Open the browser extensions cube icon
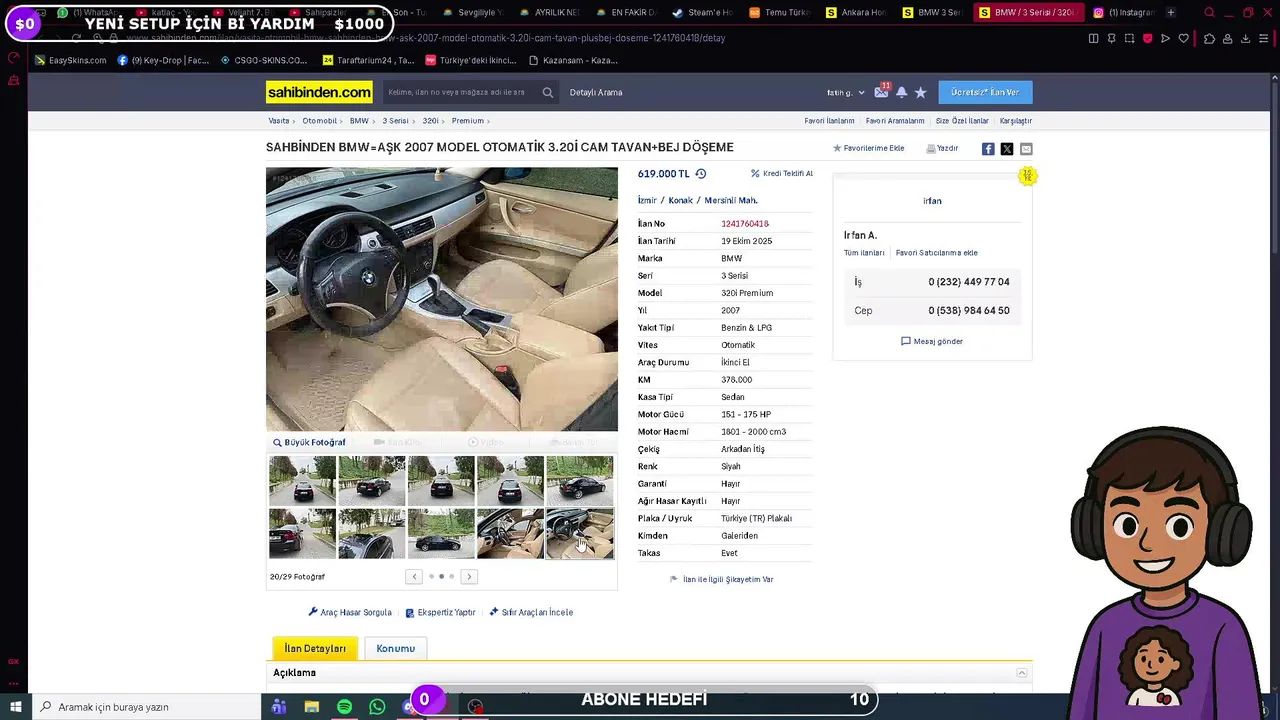This screenshot has height=720, width=1280. (1209, 38)
